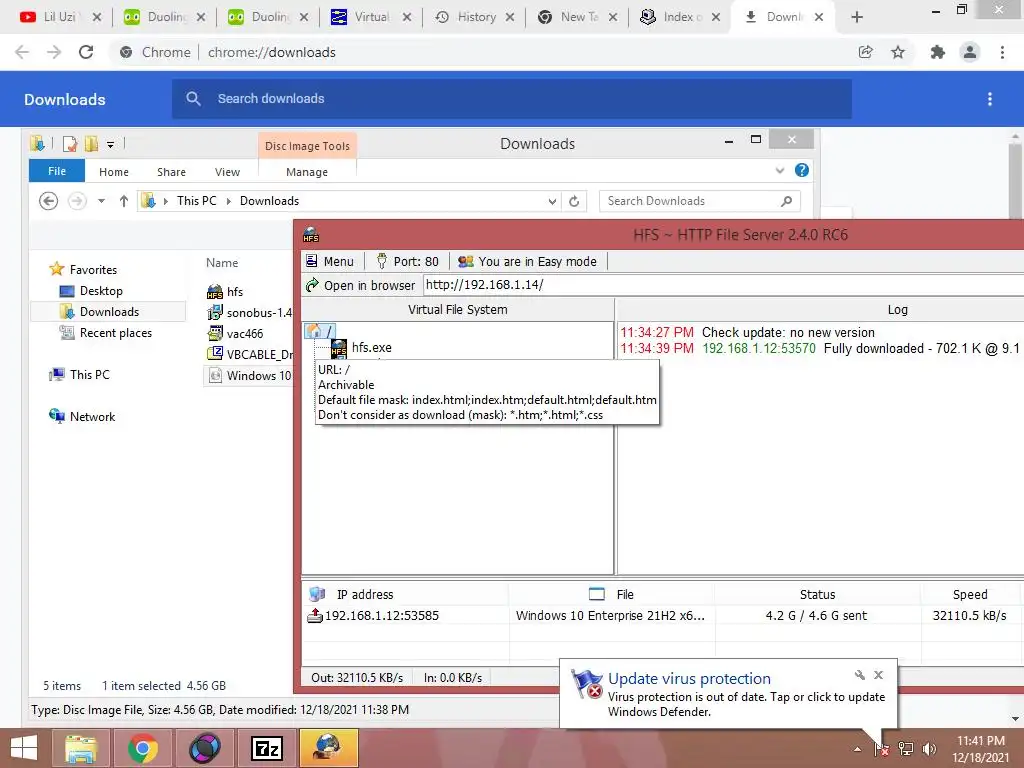Open 7-Zip from the taskbar
The height and width of the screenshot is (768, 1024).
tap(267, 748)
